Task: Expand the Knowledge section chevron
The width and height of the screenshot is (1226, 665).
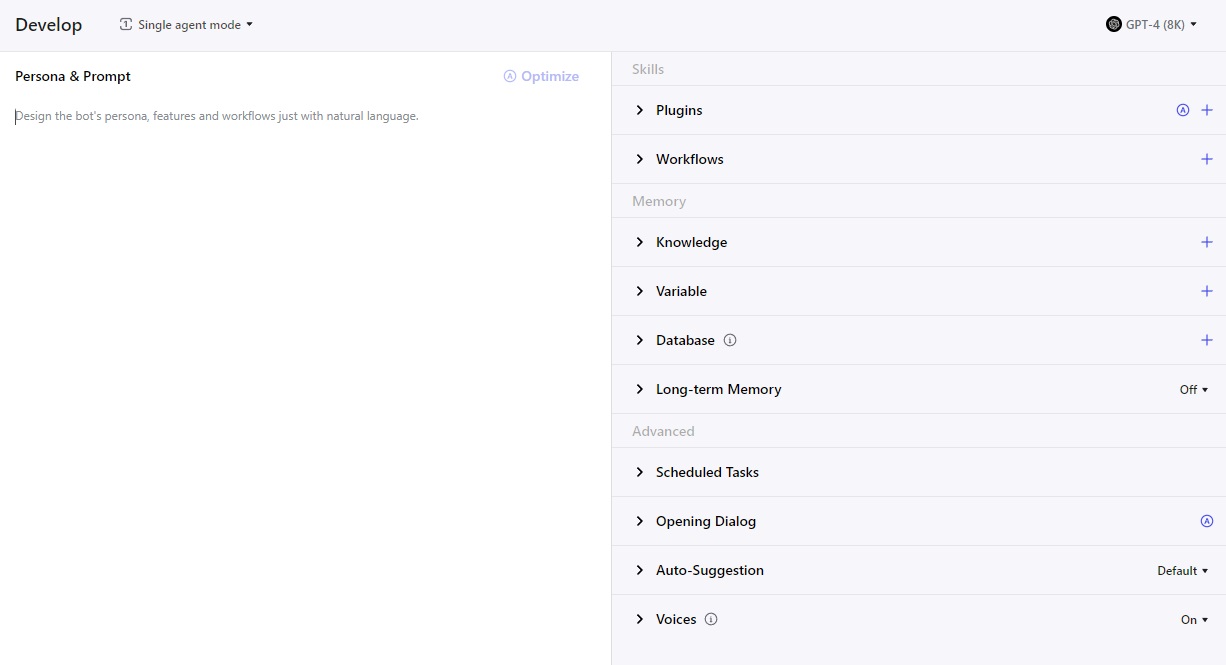Action: pos(640,242)
